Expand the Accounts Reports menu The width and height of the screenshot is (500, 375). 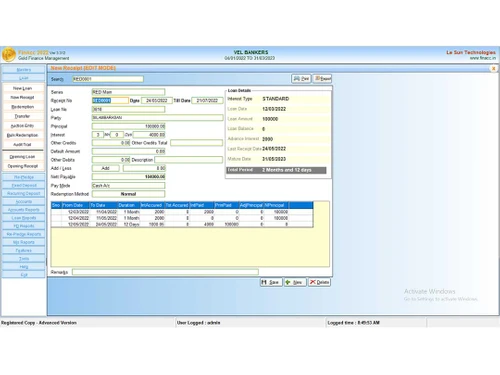click(x=23, y=210)
